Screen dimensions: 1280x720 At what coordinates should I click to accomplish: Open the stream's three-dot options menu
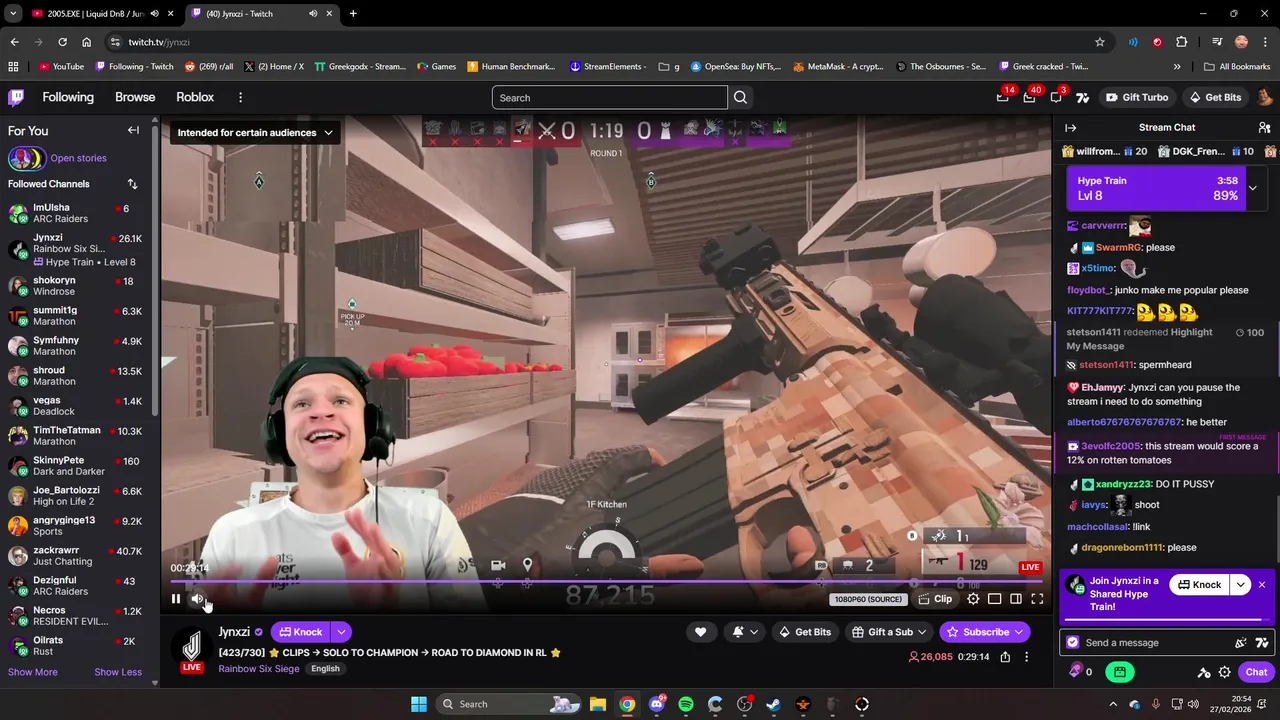coord(1026,657)
